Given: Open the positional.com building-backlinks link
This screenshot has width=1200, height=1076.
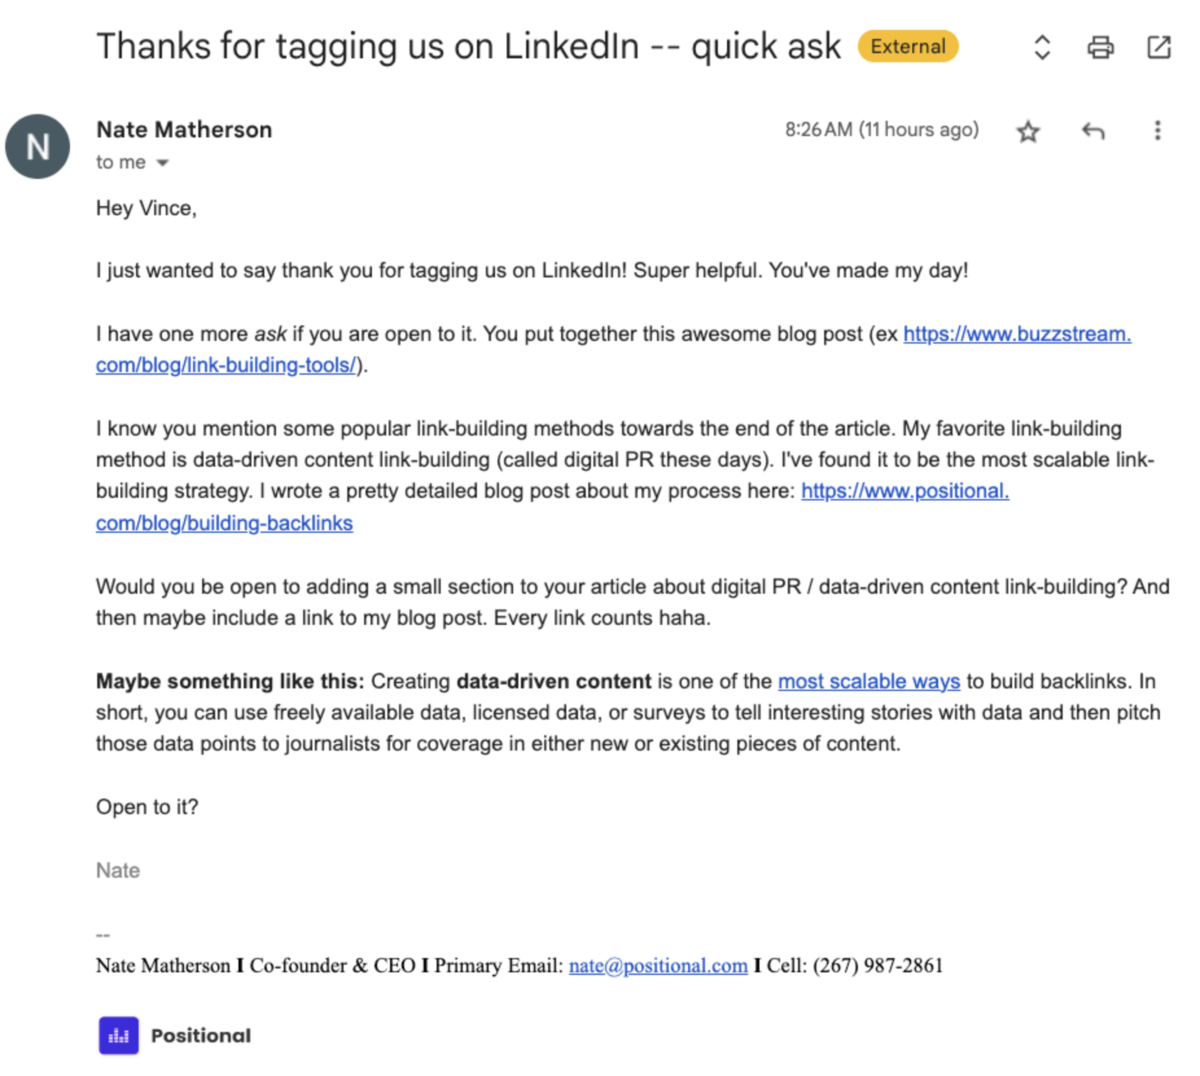Looking at the screenshot, I should 904,491.
